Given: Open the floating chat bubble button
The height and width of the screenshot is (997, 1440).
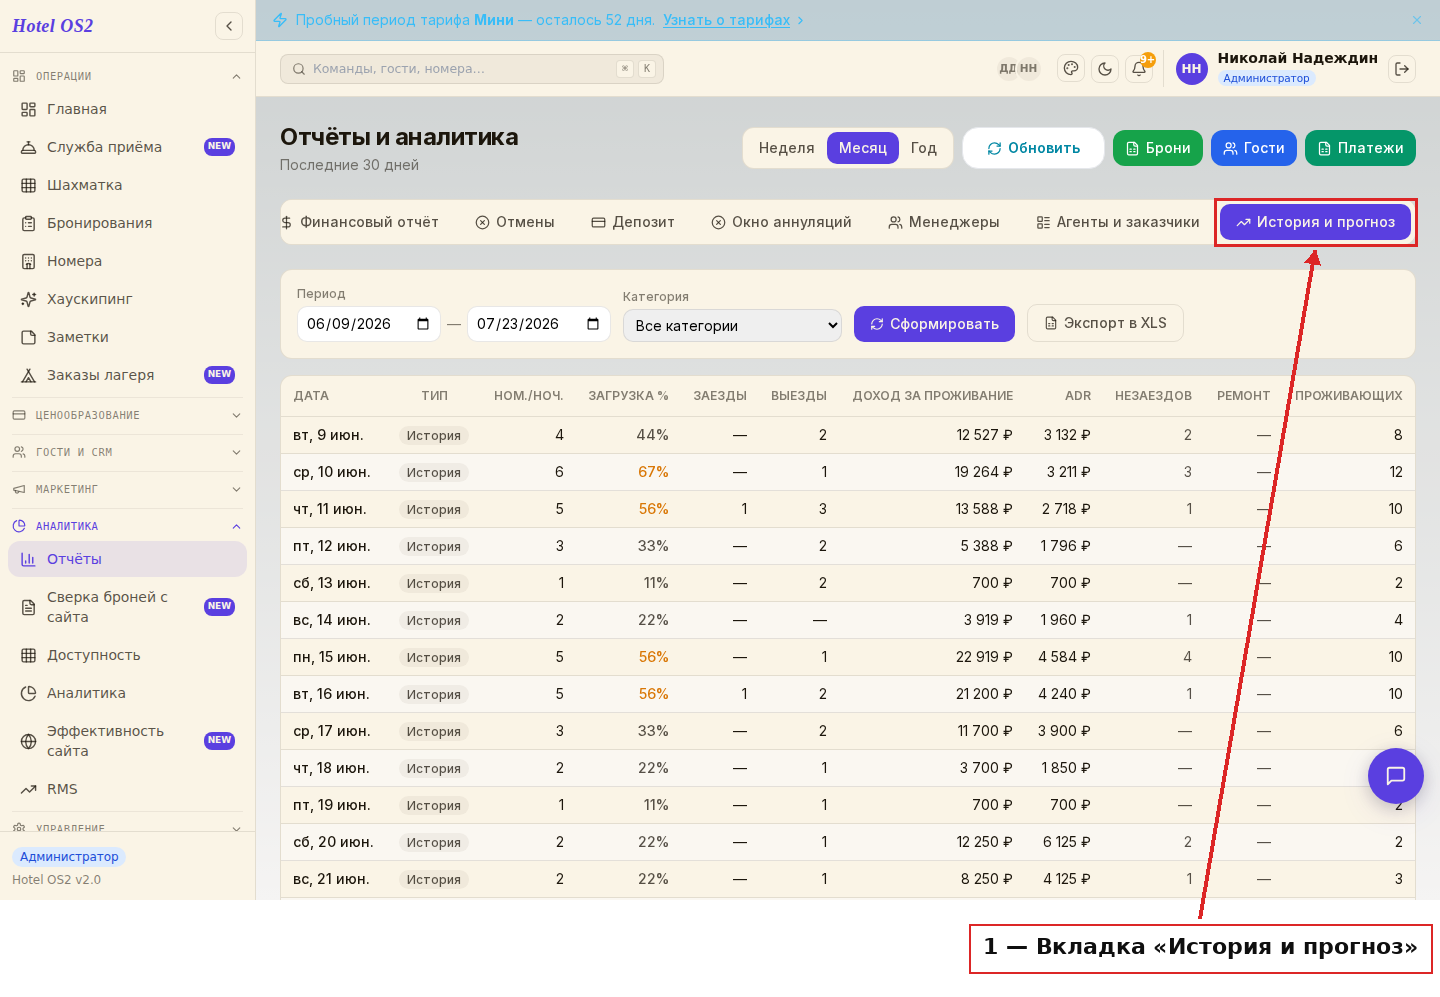Looking at the screenshot, I should tap(1396, 775).
